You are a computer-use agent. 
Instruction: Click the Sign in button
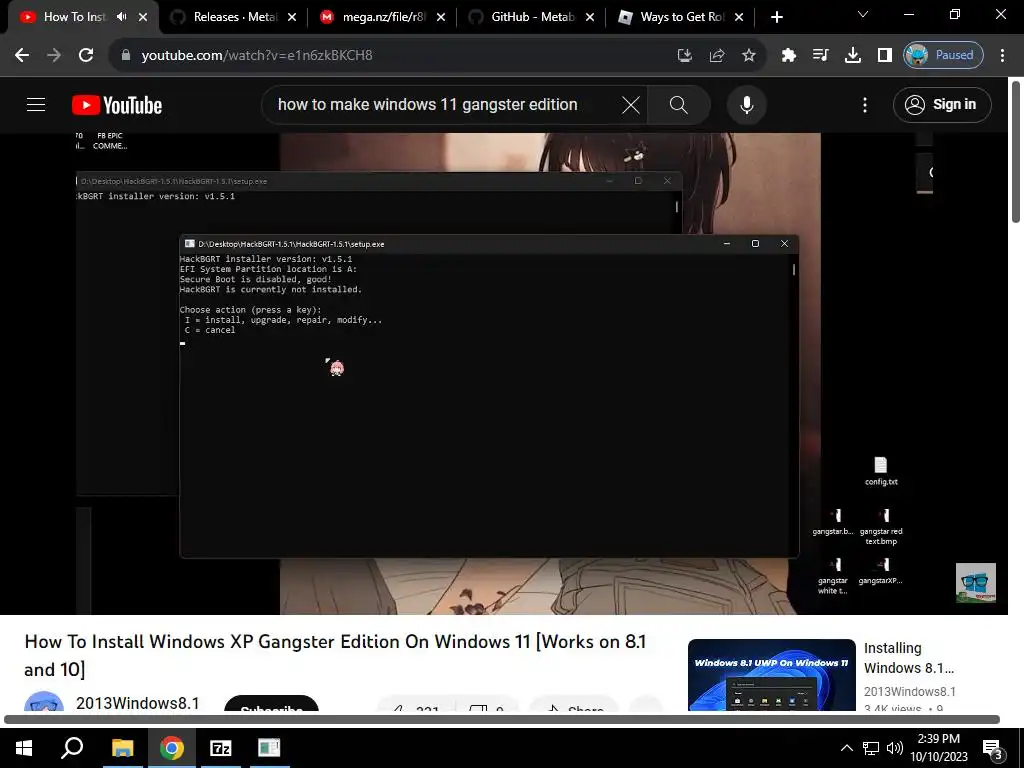click(942, 104)
